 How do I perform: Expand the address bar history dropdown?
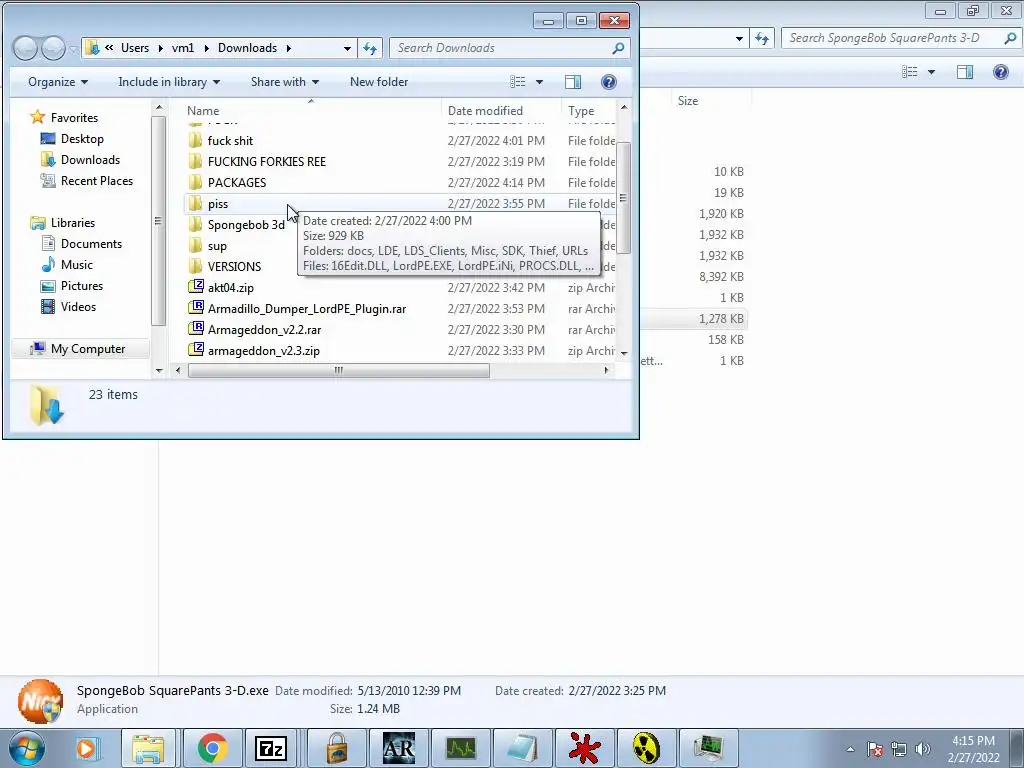click(347, 48)
